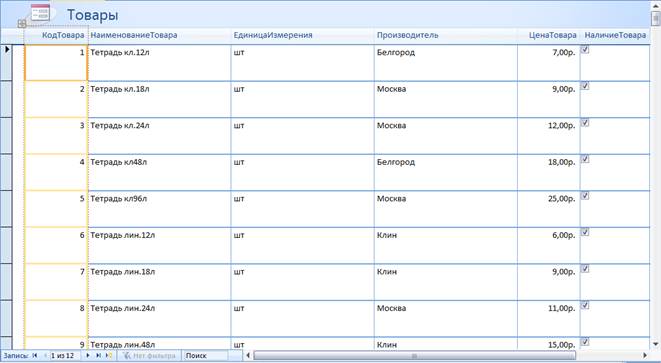The width and height of the screenshot is (661, 363).
Task: Toggle НаличиеТовара checkbox for Тетрадь лин.24л
Action: 585,305
